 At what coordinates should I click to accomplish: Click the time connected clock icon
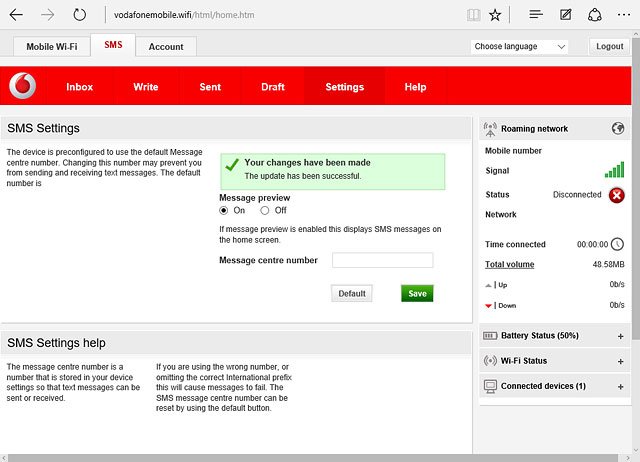point(617,244)
